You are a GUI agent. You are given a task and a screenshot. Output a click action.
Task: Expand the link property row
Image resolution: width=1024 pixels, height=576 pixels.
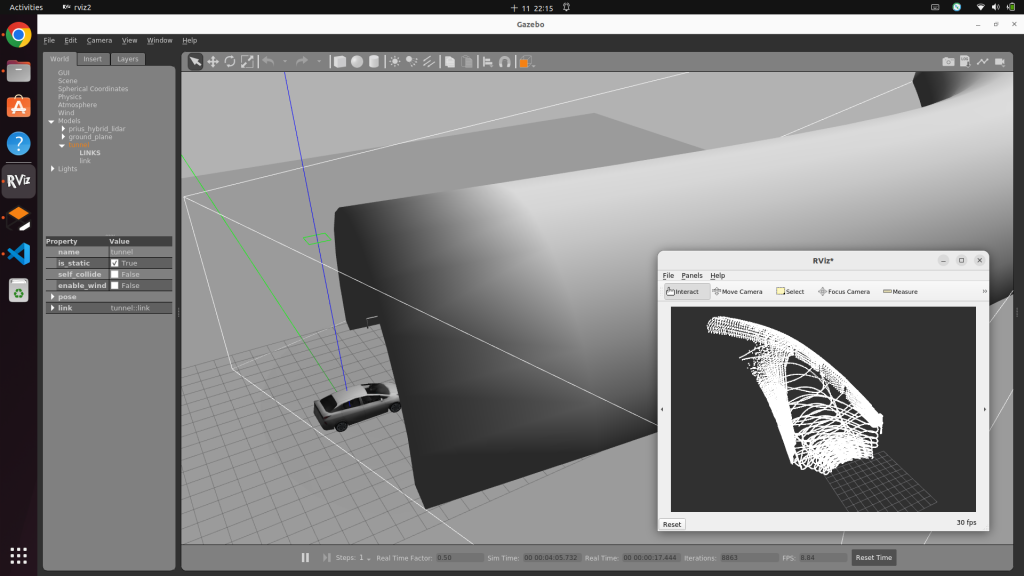pos(53,308)
